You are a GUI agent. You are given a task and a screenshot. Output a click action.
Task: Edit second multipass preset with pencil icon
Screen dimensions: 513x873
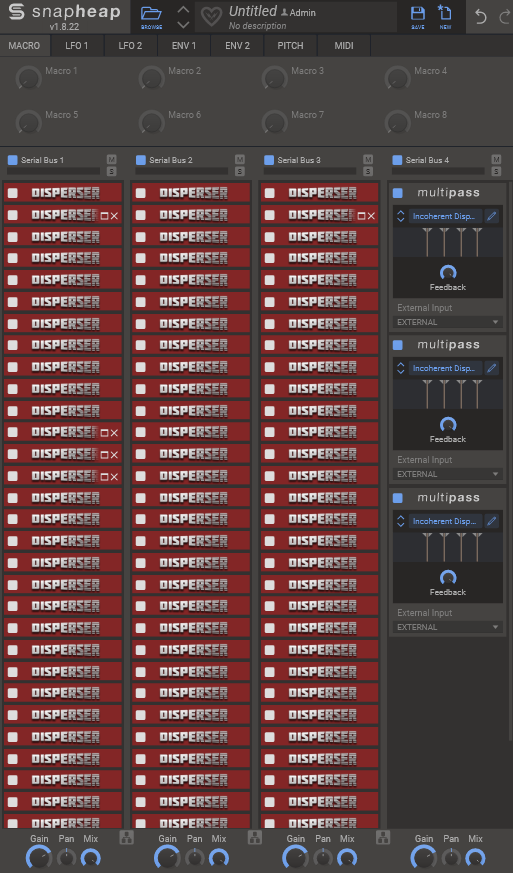(x=491, y=368)
